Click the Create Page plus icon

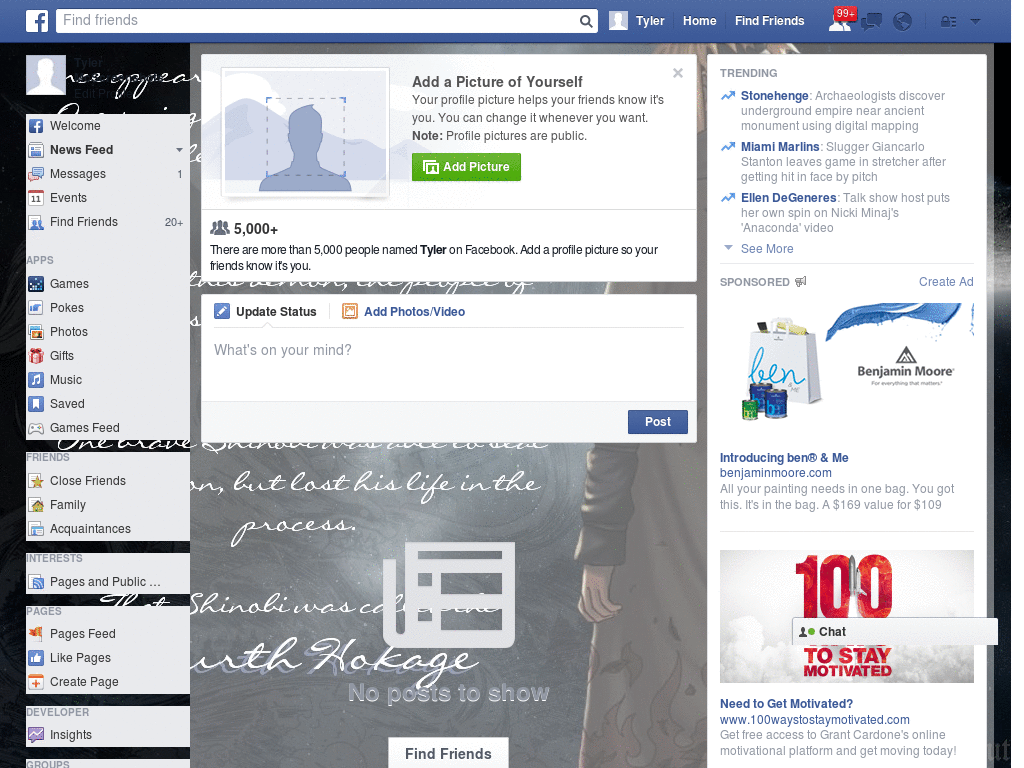tap(36, 682)
